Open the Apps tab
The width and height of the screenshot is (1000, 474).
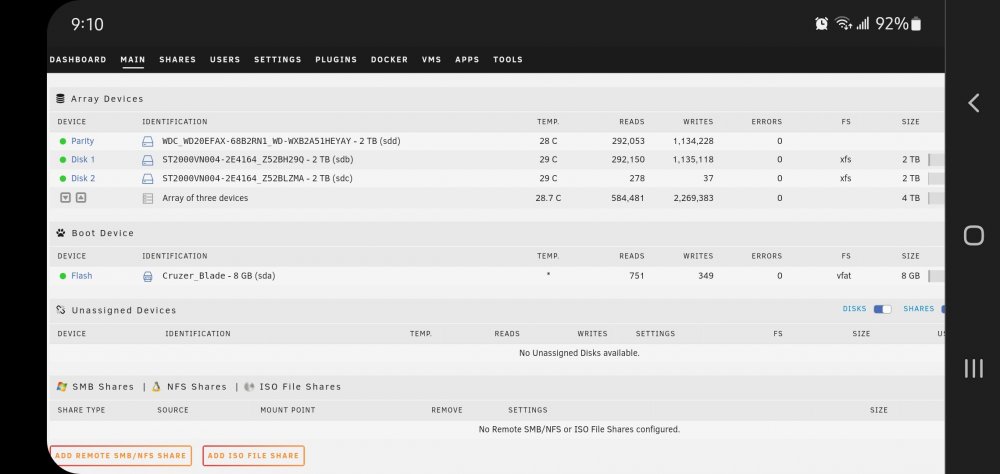pos(467,59)
